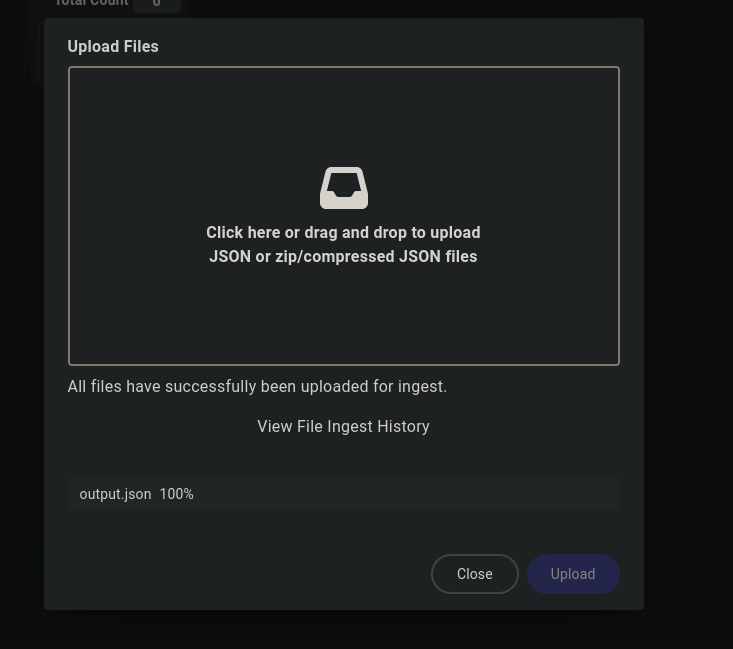The height and width of the screenshot is (649, 733).
Task: Click the Total Count label
Action: click(x=91, y=4)
